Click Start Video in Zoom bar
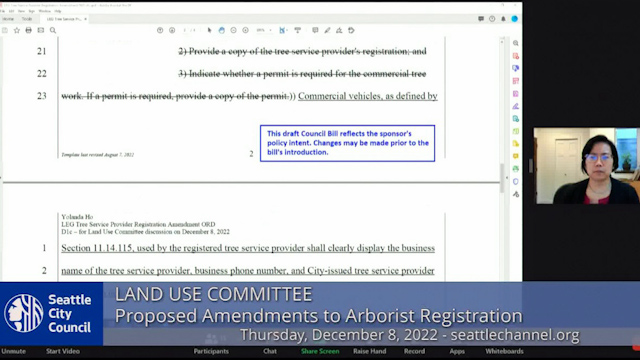Viewport: 640px width, 360px height. [x=63, y=351]
